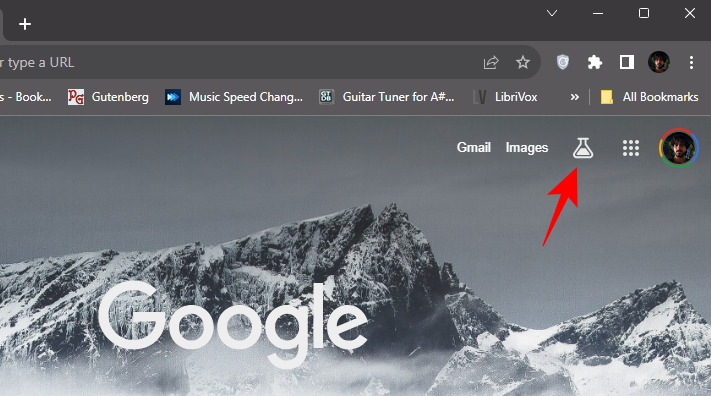
Task: Click the Chrome profile picture in toolbar
Action: tap(659, 62)
